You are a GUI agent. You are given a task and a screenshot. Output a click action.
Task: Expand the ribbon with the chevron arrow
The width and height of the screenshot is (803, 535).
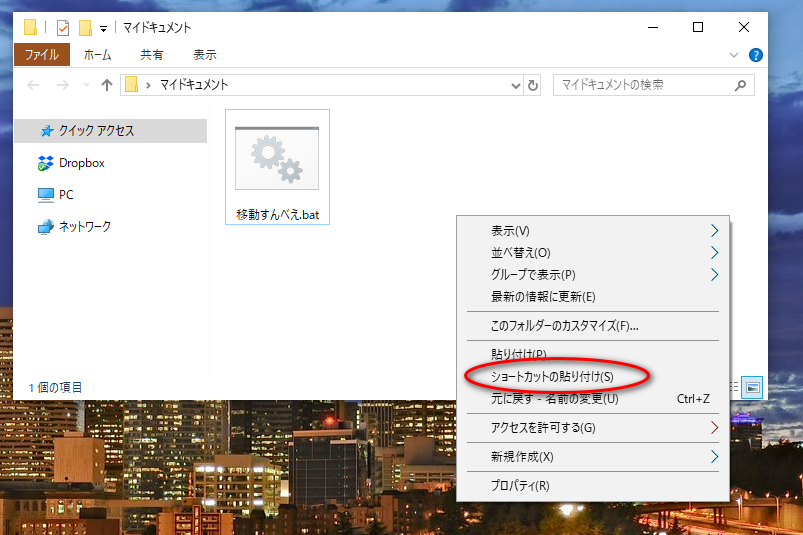pyautogui.click(x=735, y=55)
